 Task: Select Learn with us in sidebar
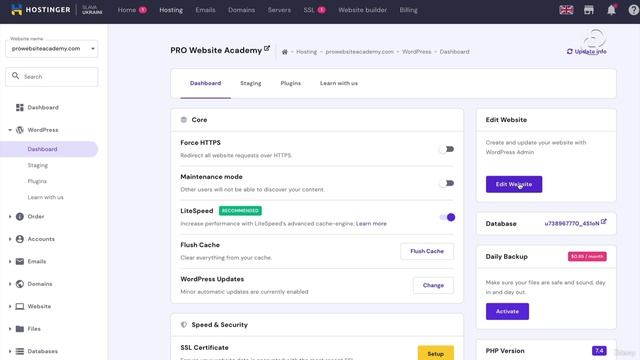pos(45,197)
